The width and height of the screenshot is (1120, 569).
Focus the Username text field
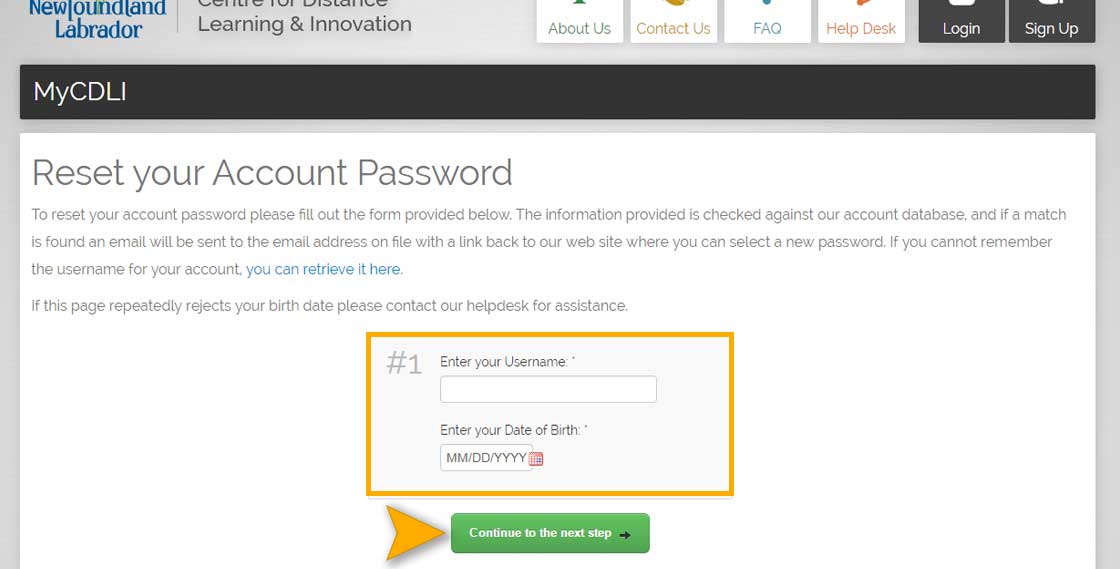coord(548,389)
